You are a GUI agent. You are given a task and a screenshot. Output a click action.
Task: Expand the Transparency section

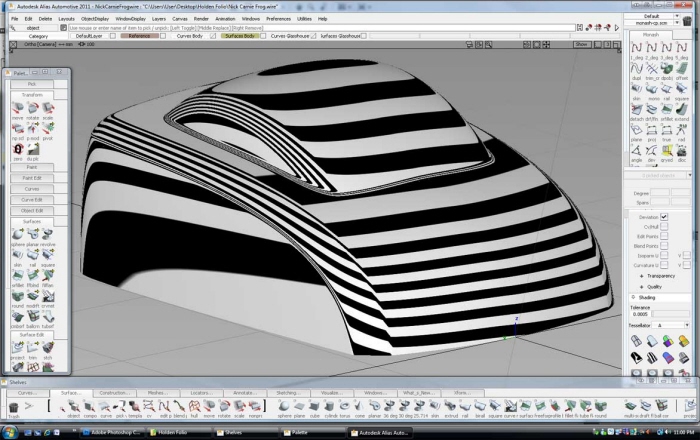(656, 274)
